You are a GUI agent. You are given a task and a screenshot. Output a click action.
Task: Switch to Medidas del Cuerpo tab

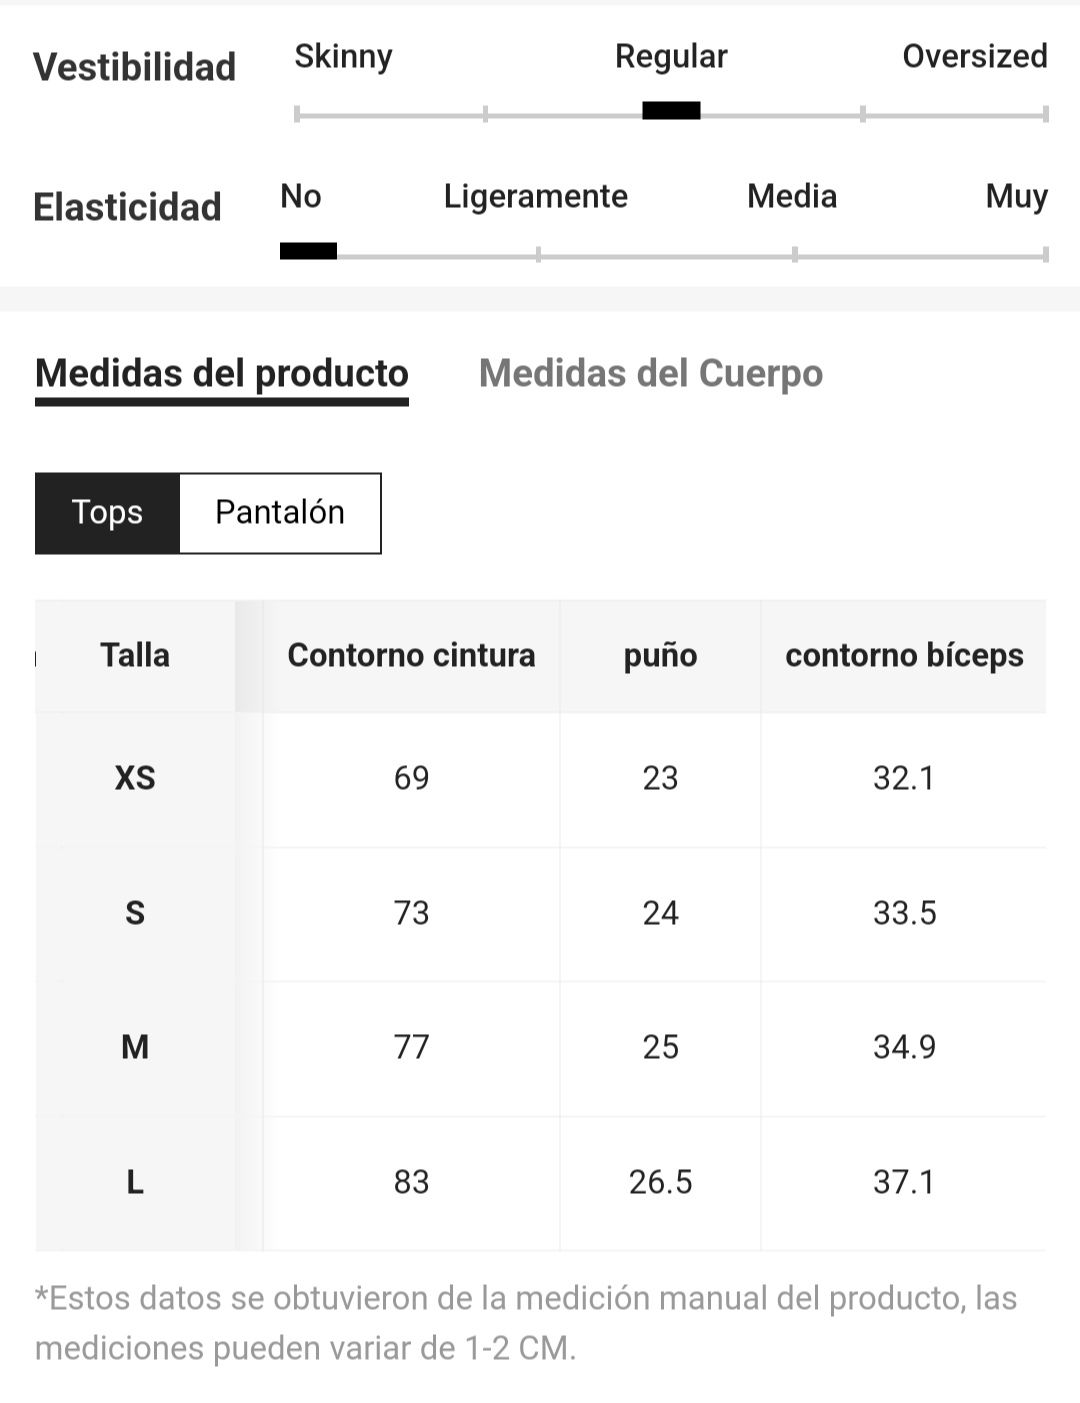651,373
